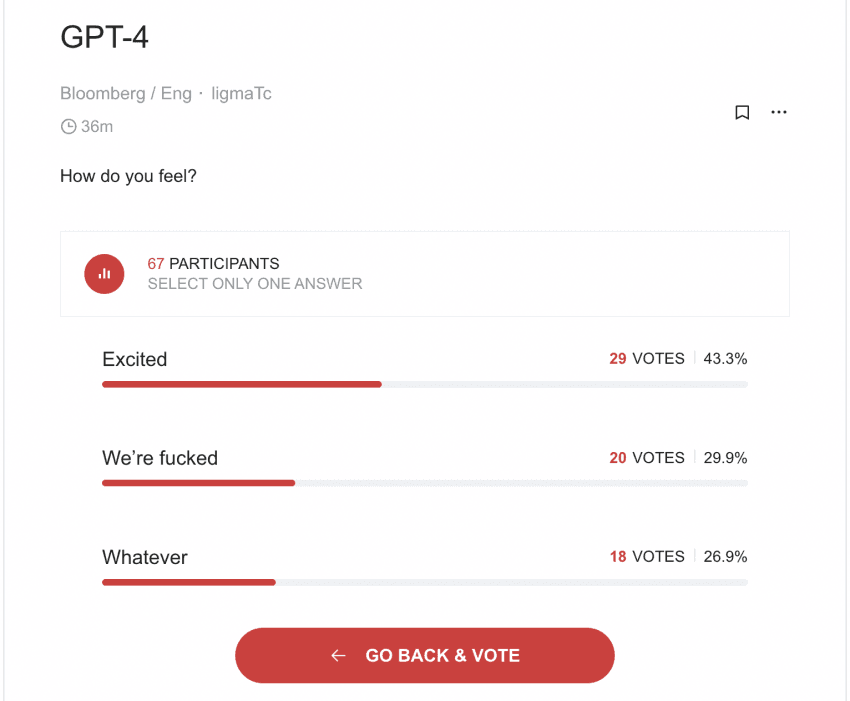Open the three-dot more options menu
The image size is (850, 701).
(779, 113)
